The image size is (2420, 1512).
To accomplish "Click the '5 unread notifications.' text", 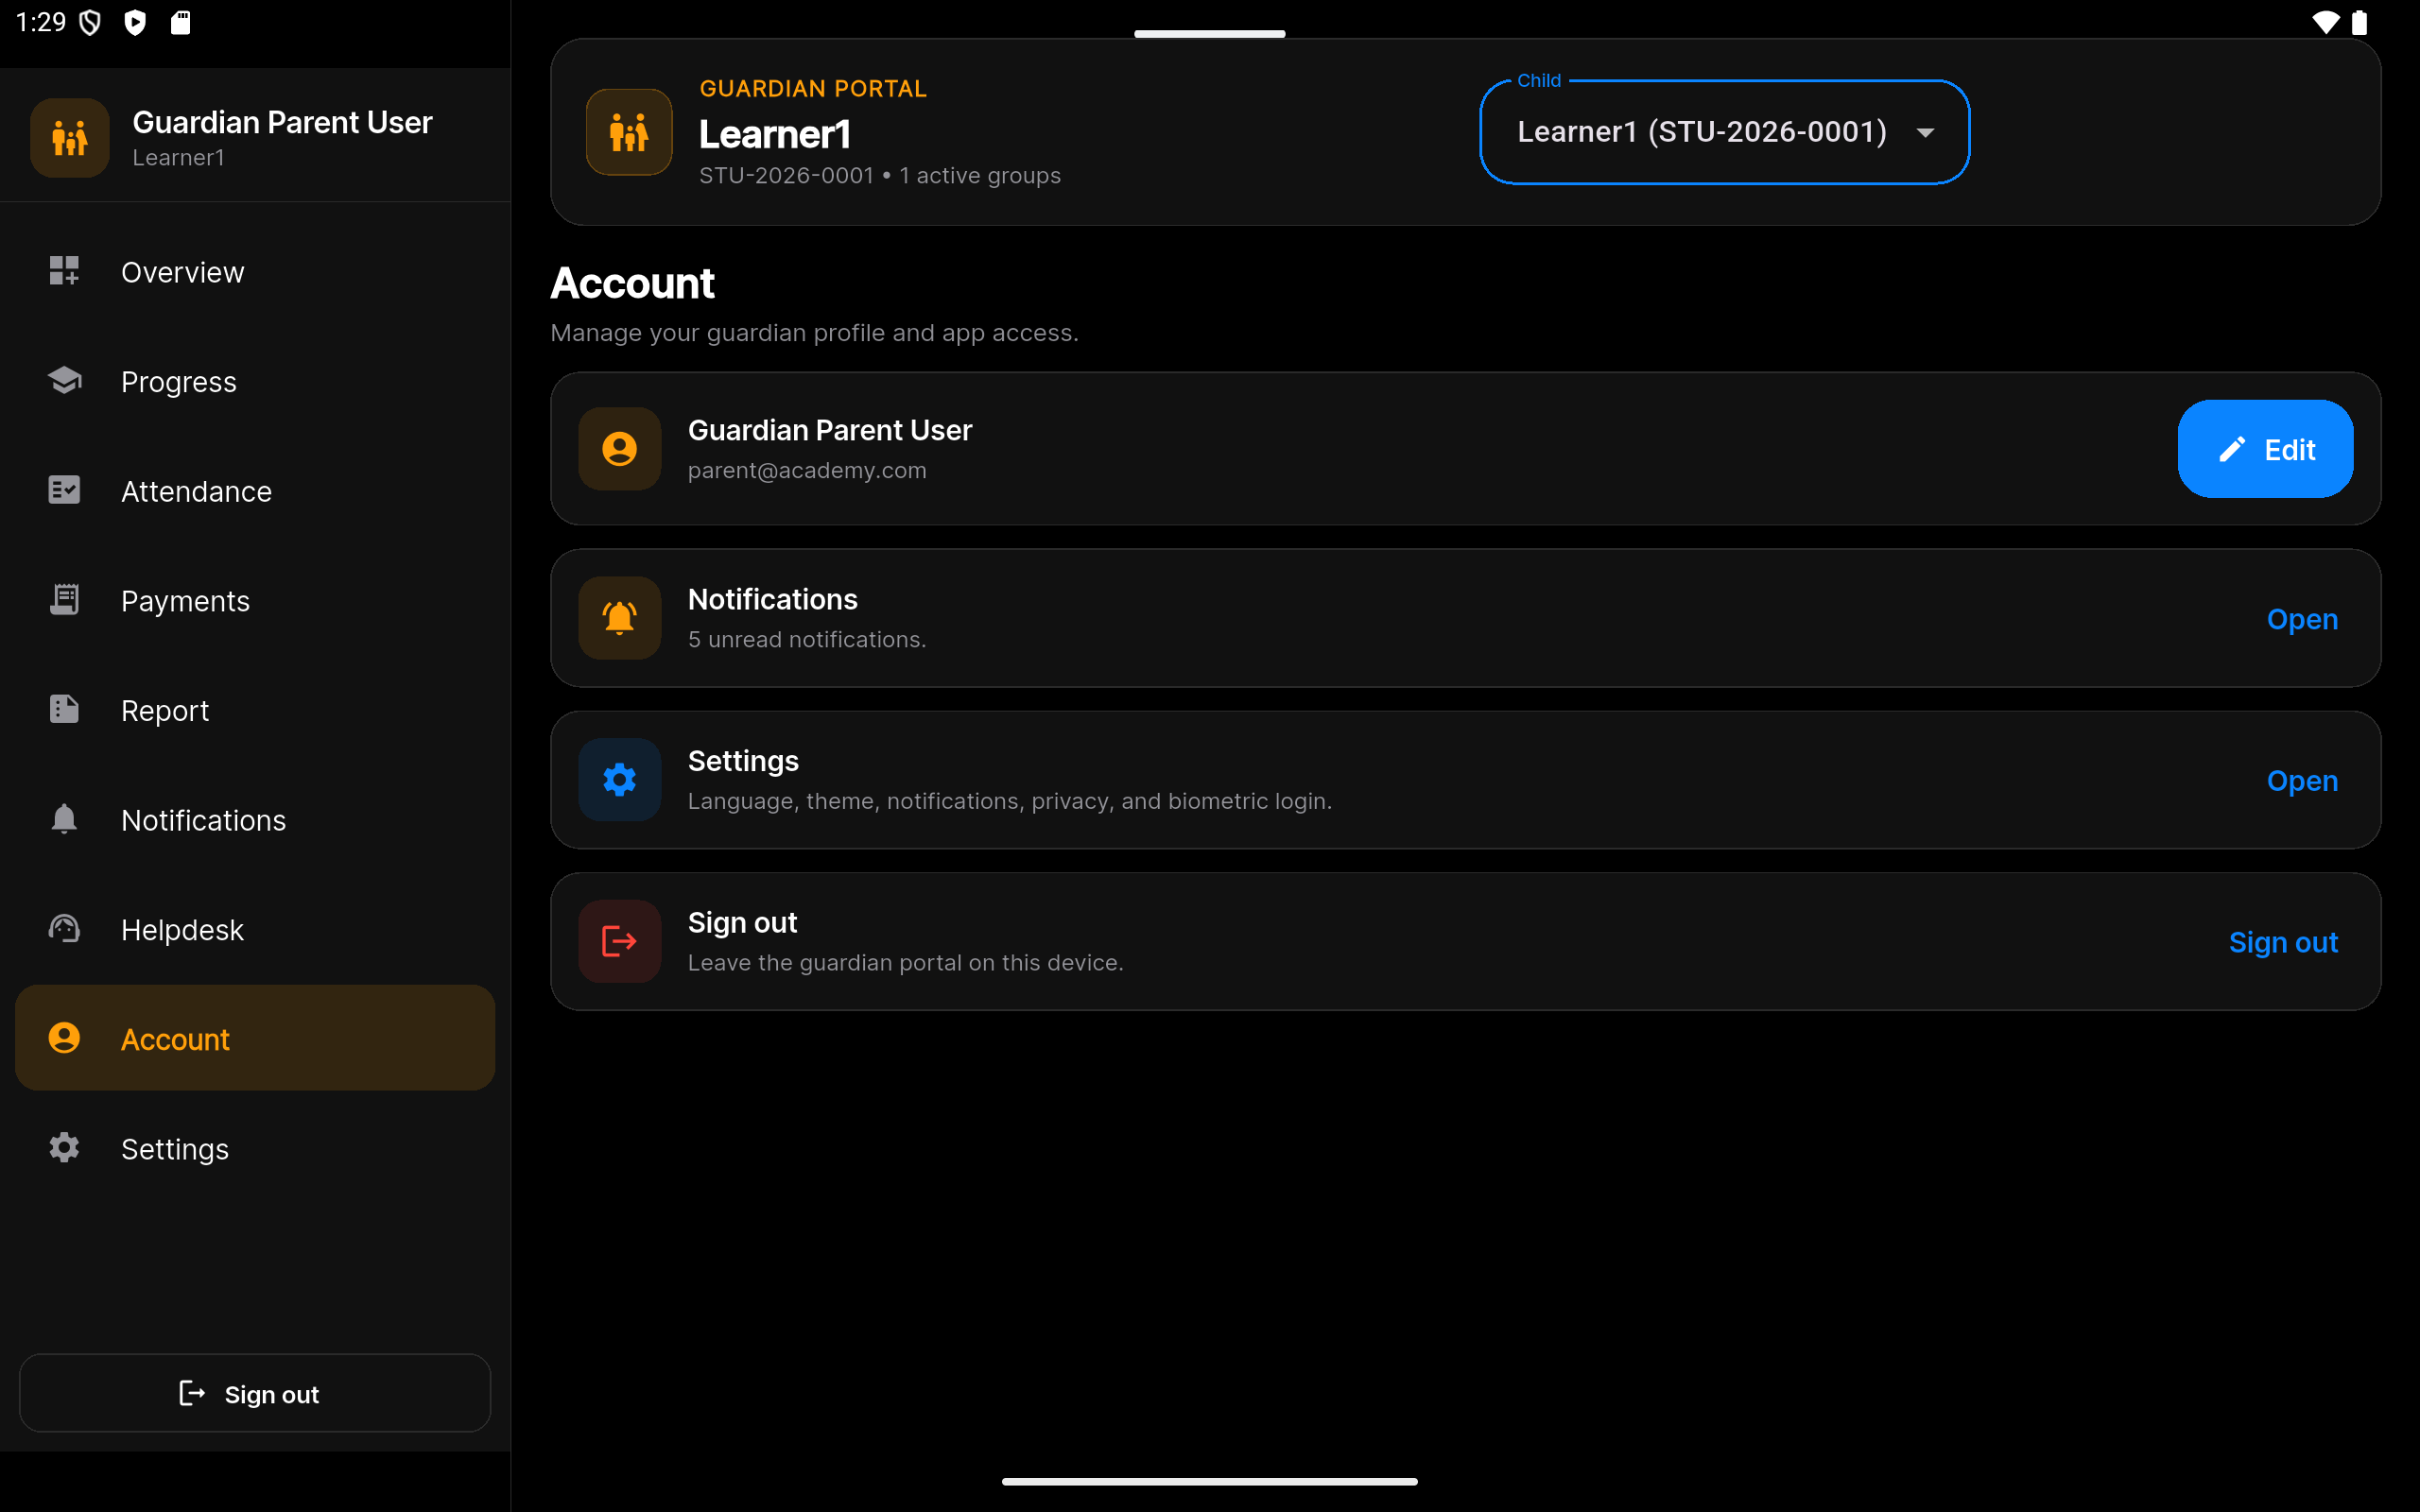I will (807, 639).
